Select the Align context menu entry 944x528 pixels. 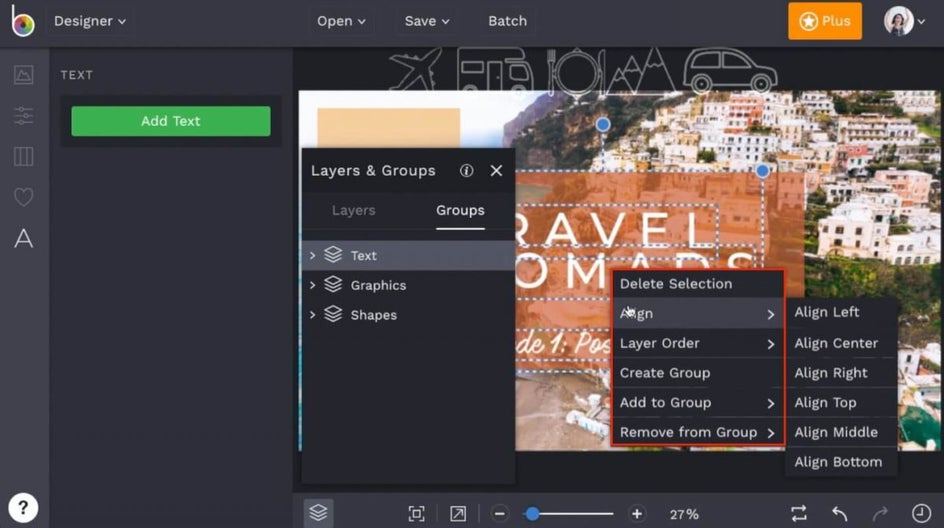(x=698, y=313)
